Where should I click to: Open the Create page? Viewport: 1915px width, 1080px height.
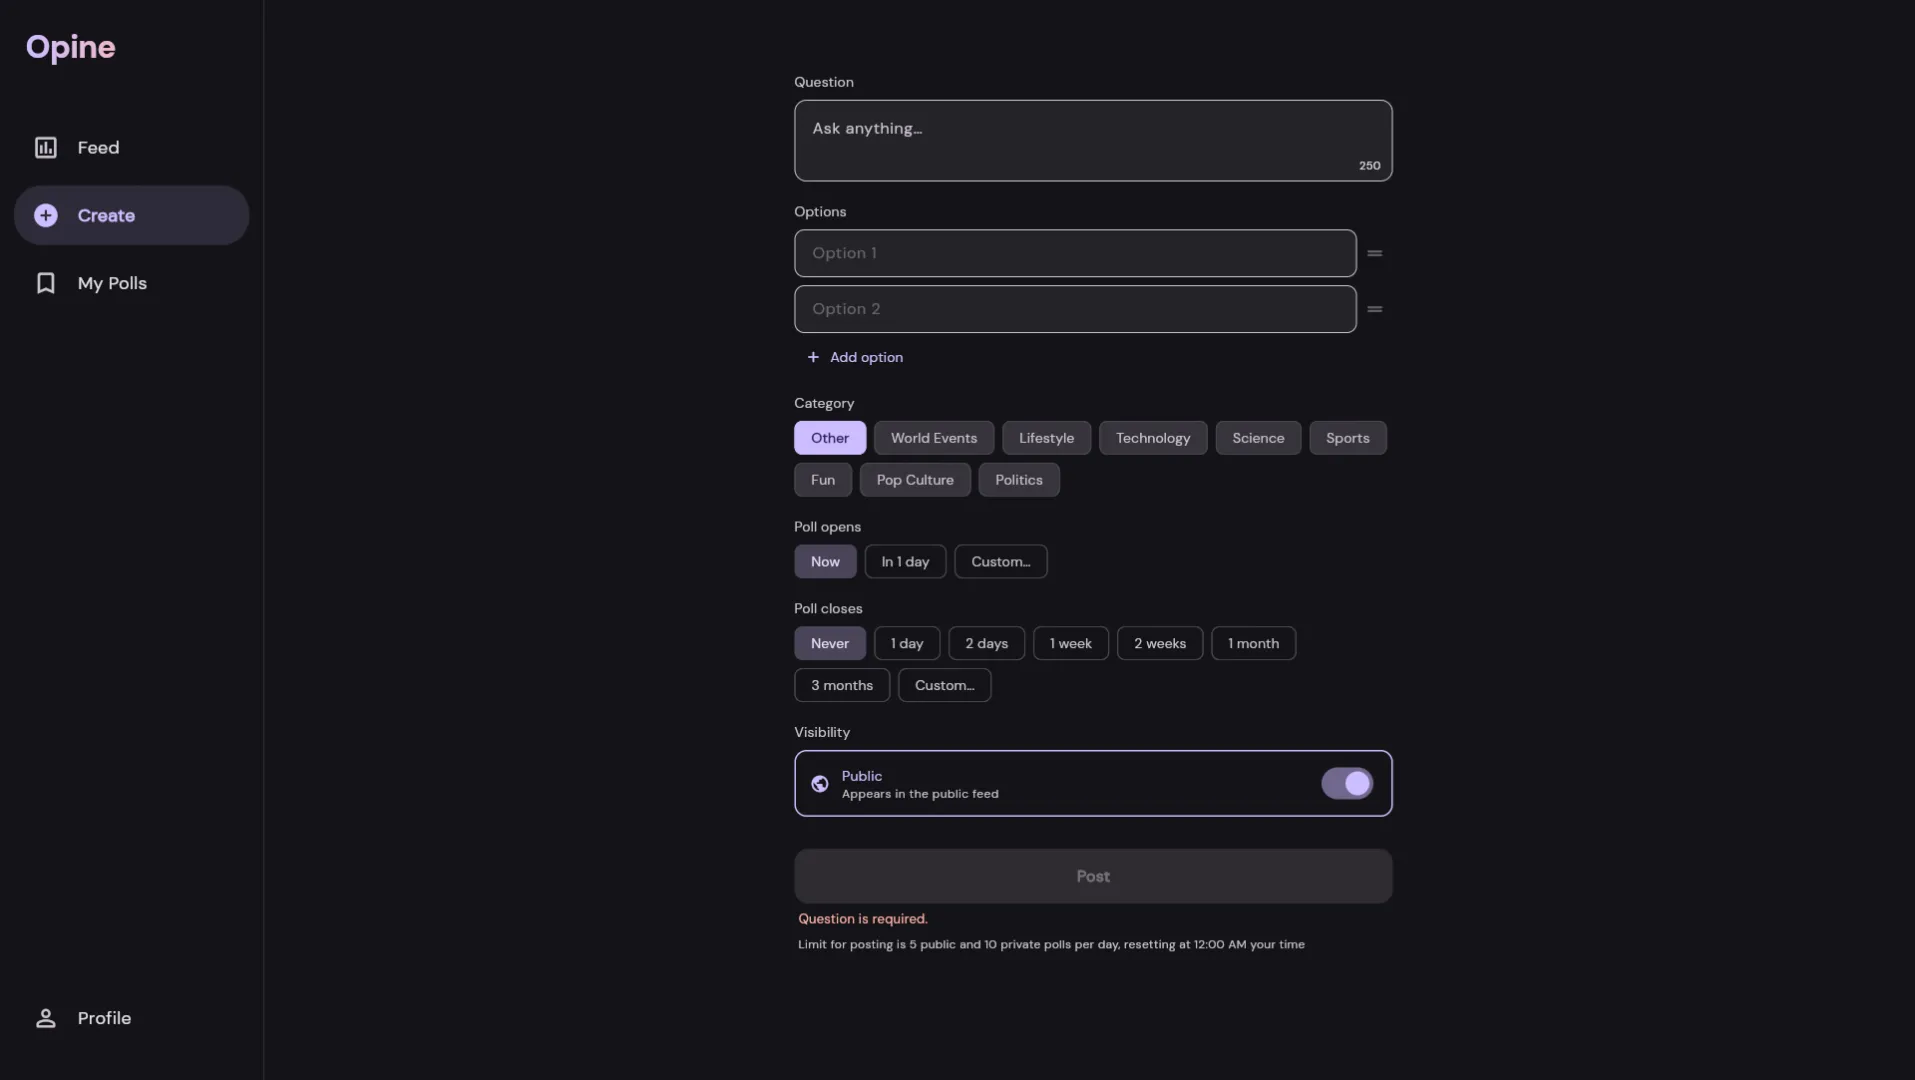pos(131,216)
